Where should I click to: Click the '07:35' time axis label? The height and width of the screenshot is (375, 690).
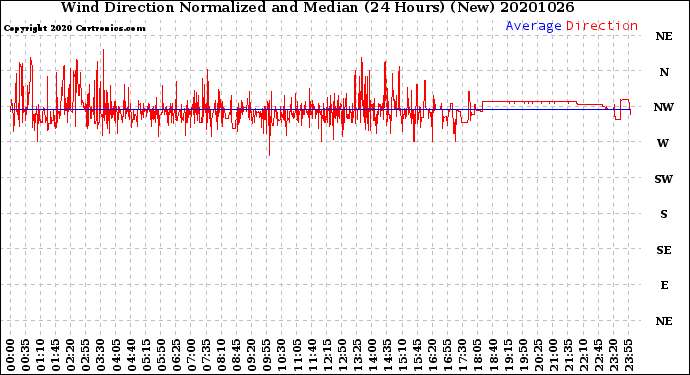[x=206, y=355]
